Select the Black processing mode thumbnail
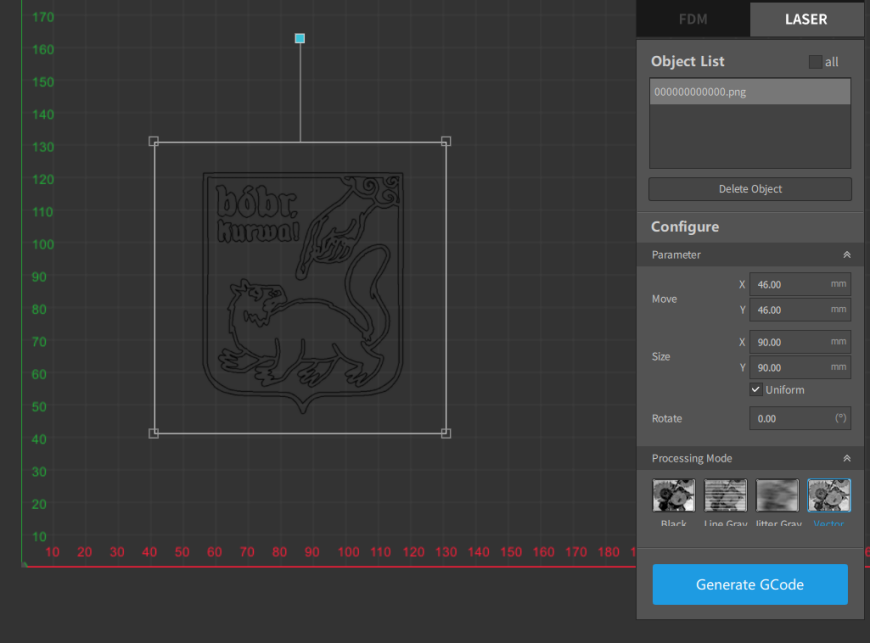 coord(673,495)
